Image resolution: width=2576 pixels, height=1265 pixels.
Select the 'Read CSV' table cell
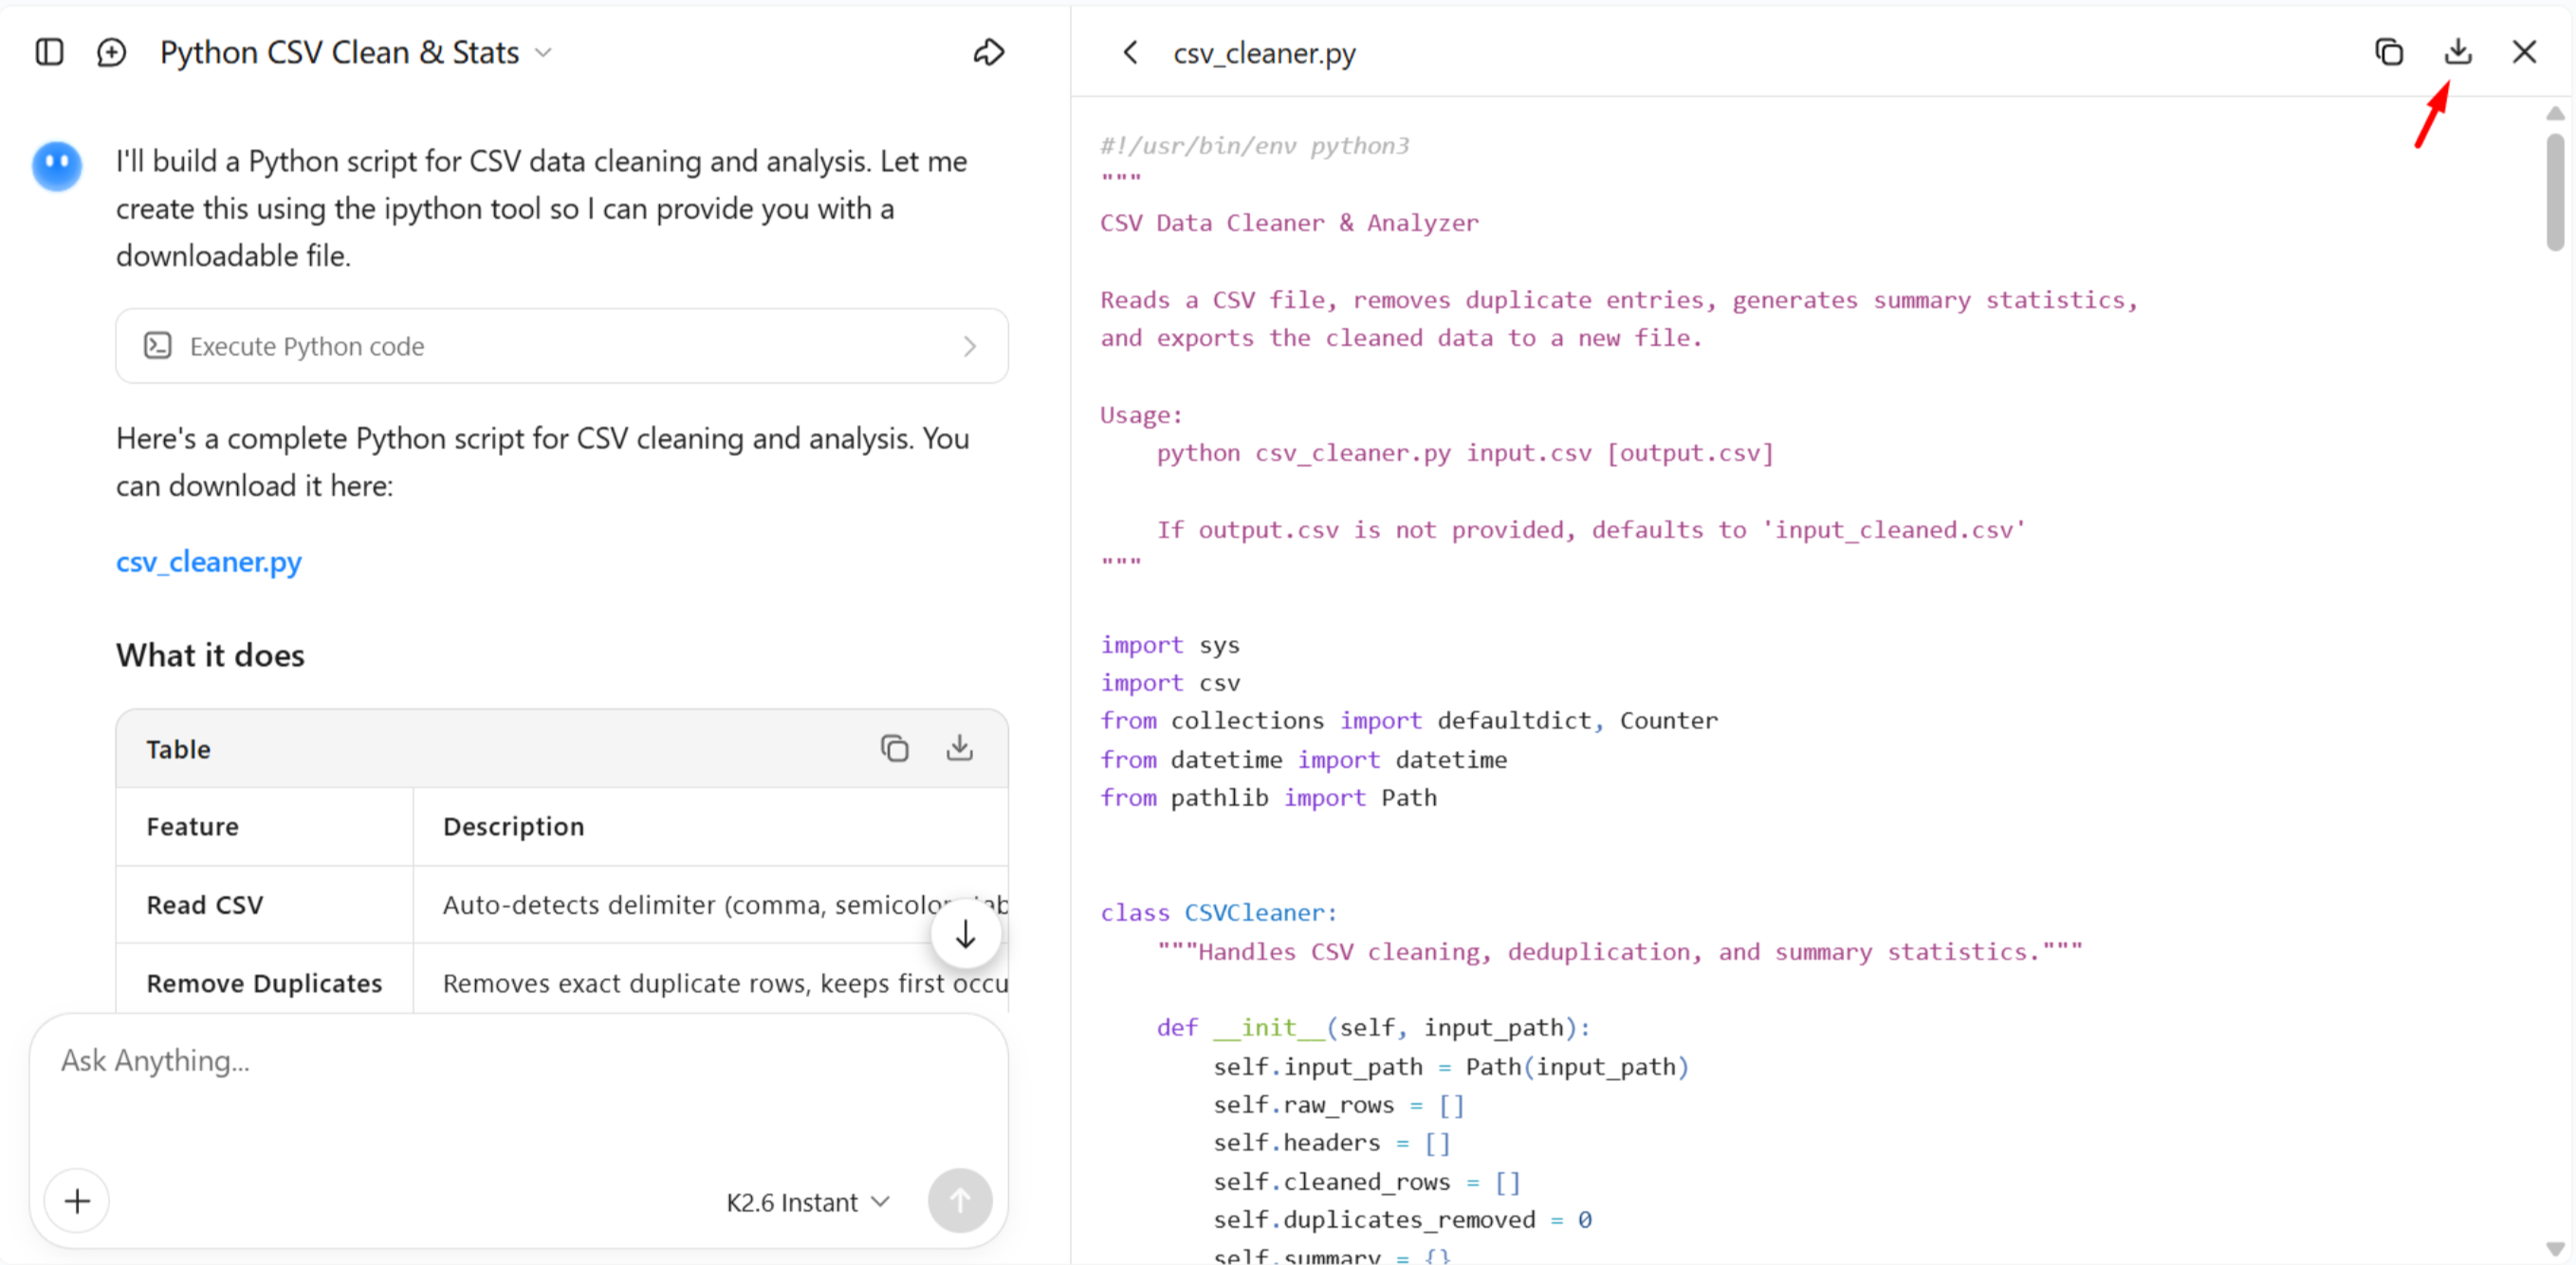(265, 905)
